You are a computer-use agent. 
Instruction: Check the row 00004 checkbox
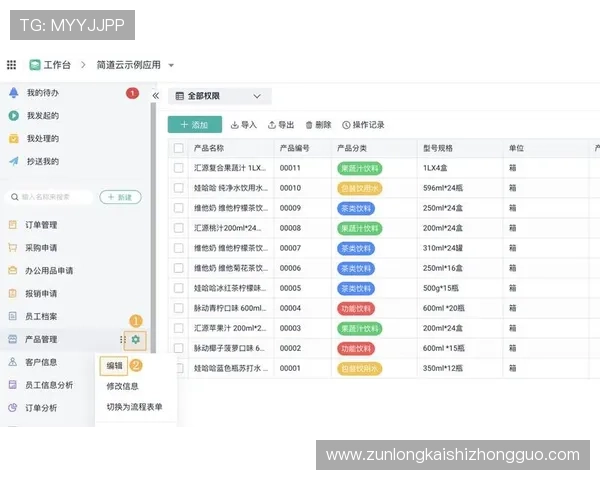[179, 308]
